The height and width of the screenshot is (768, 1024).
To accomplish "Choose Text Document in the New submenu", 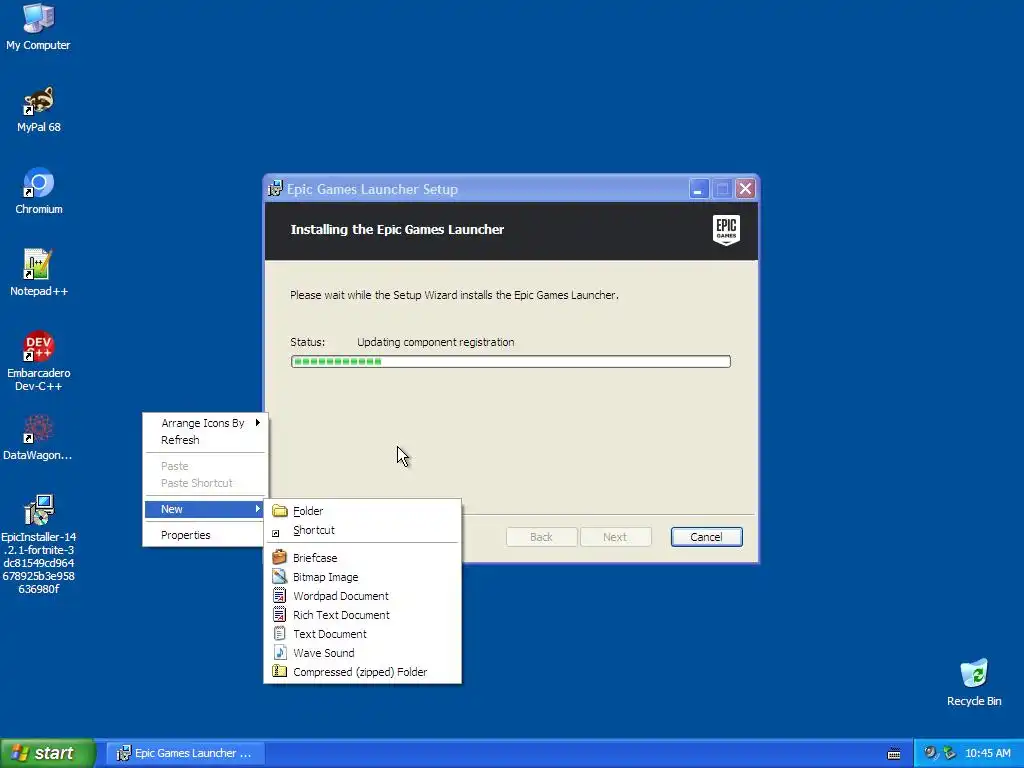I will (x=362, y=633).
